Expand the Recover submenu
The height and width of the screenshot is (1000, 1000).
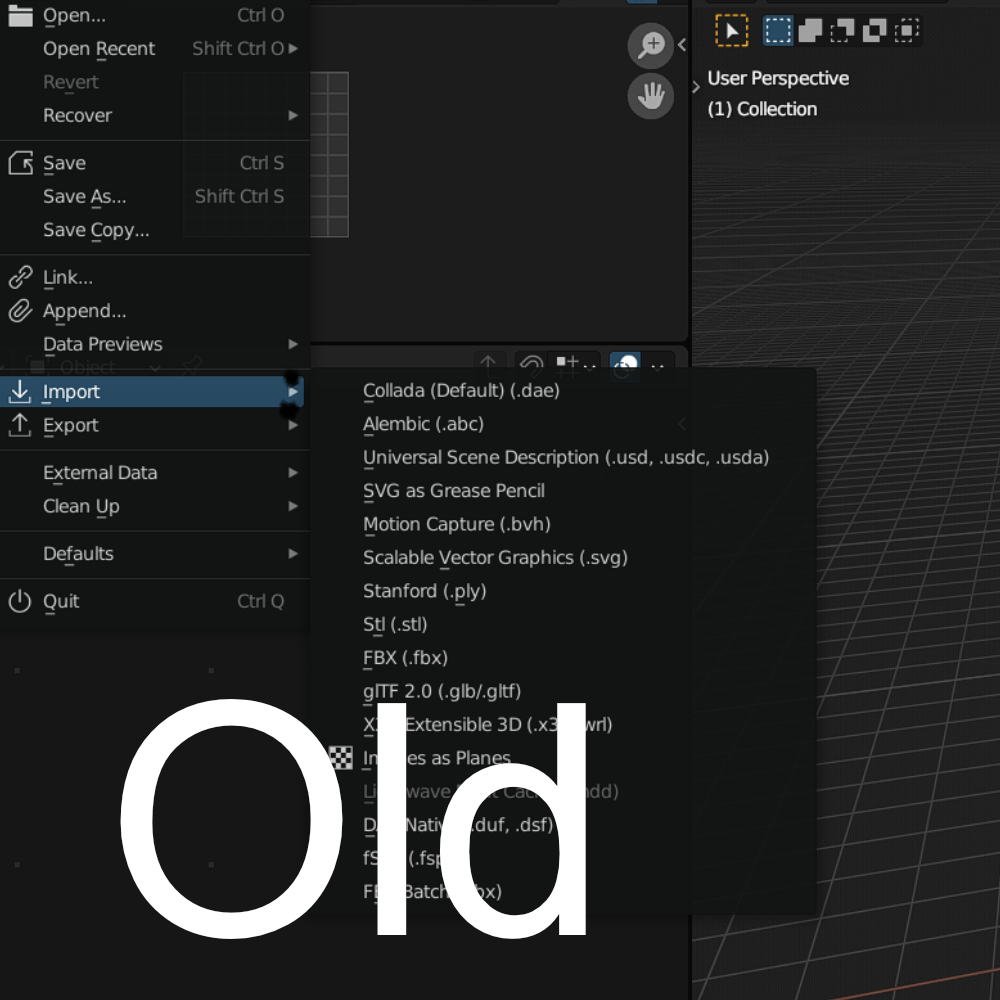tap(293, 115)
